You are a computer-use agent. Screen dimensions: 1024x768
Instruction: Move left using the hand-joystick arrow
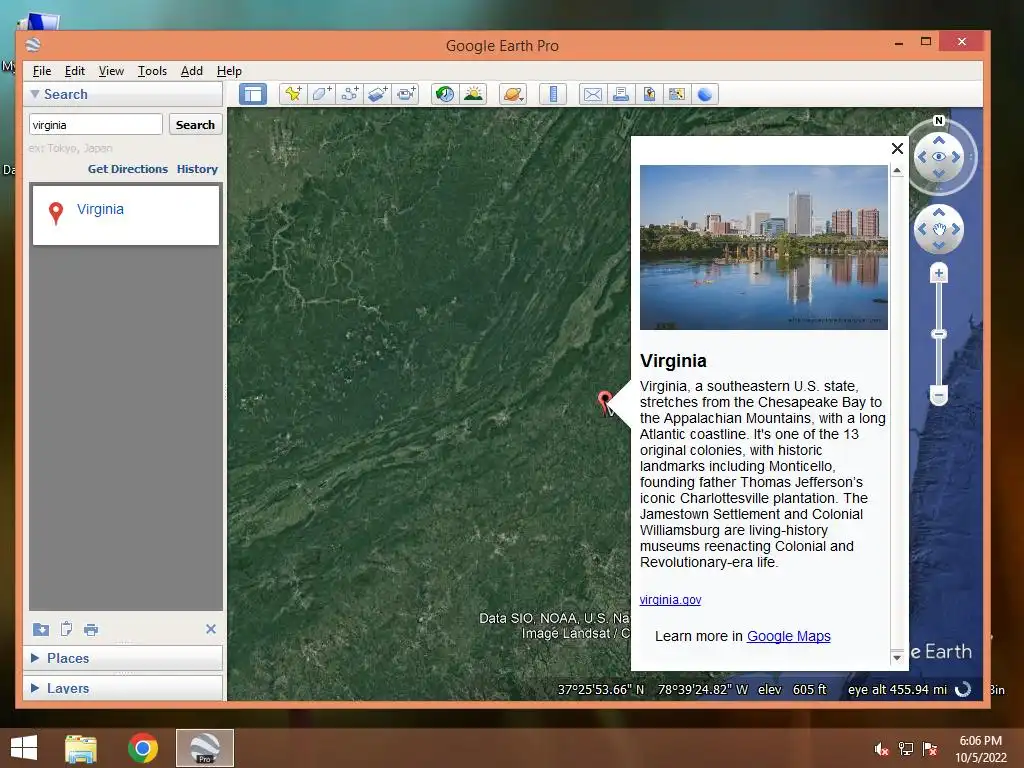(922, 229)
